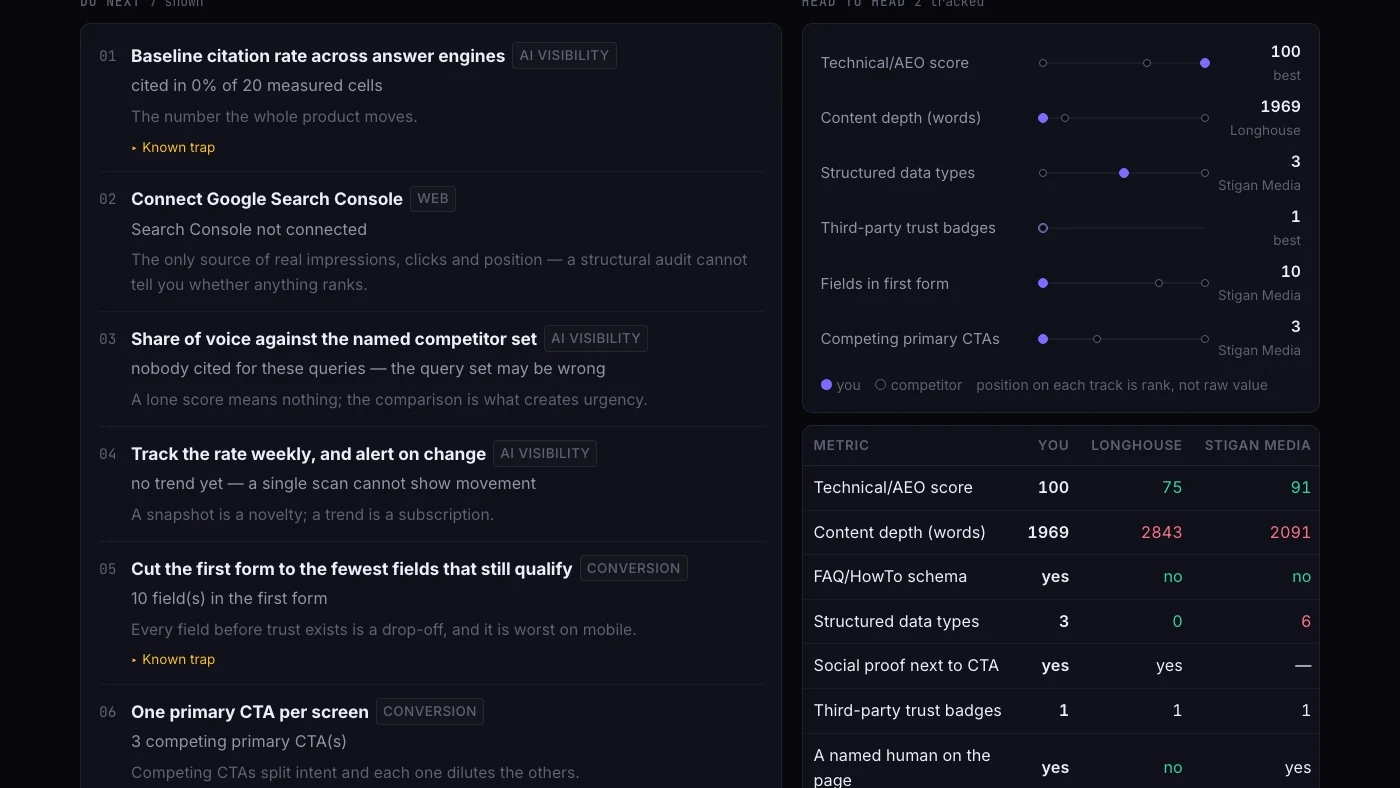Click the WEB tag beside Connect Google Search Console
Screen dimensions: 1400x788
point(433,198)
